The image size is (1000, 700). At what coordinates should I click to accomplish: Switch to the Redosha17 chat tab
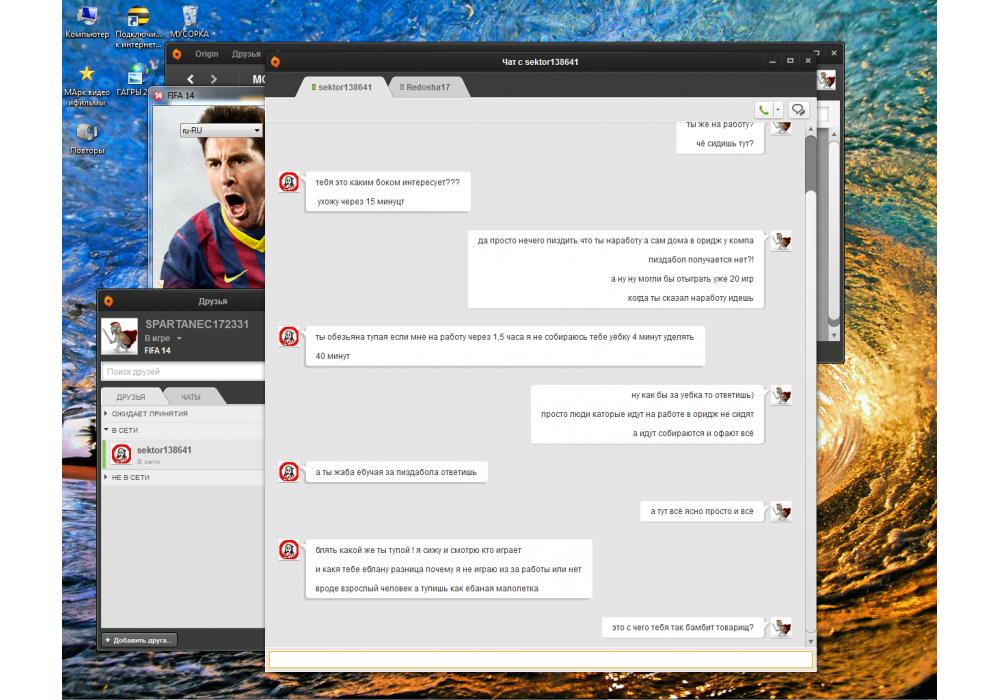click(426, 88)
